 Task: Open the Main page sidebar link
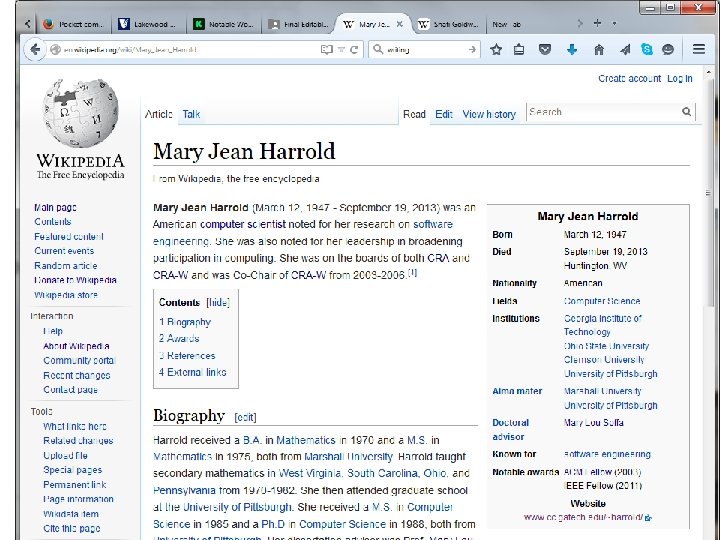pos(56,208)
